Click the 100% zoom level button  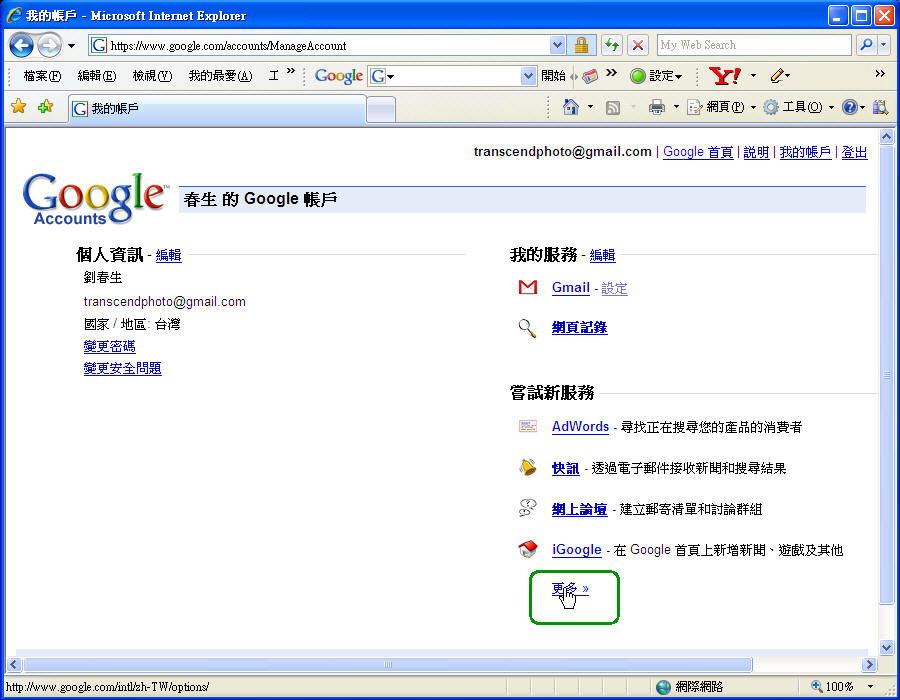(833, 686)
